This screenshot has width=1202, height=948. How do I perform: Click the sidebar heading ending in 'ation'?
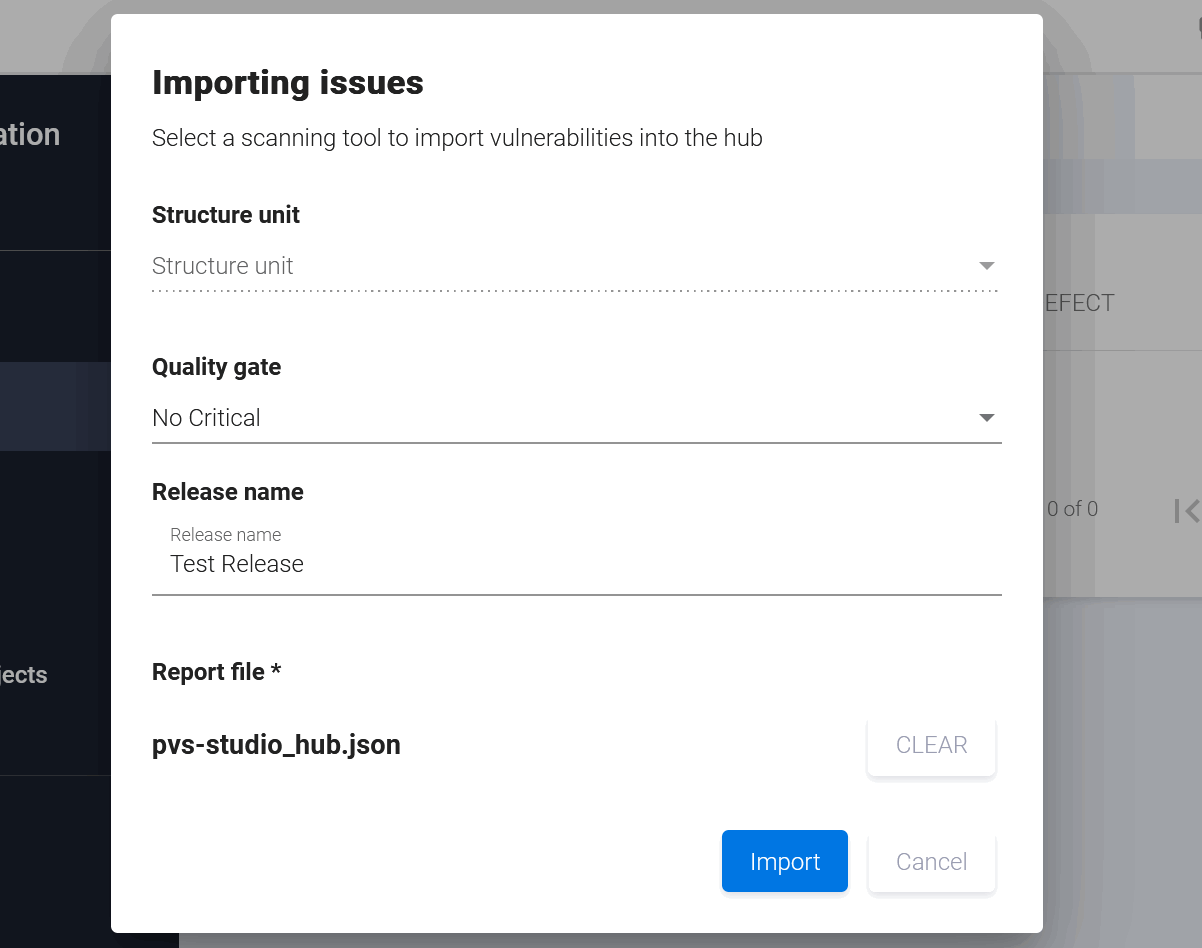(30, 135)
